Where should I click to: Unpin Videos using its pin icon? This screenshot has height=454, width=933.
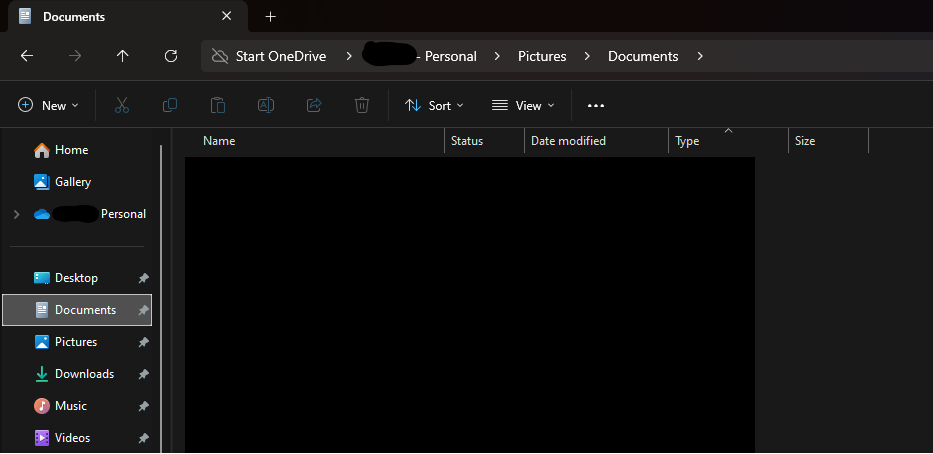[x=143, y=439]
